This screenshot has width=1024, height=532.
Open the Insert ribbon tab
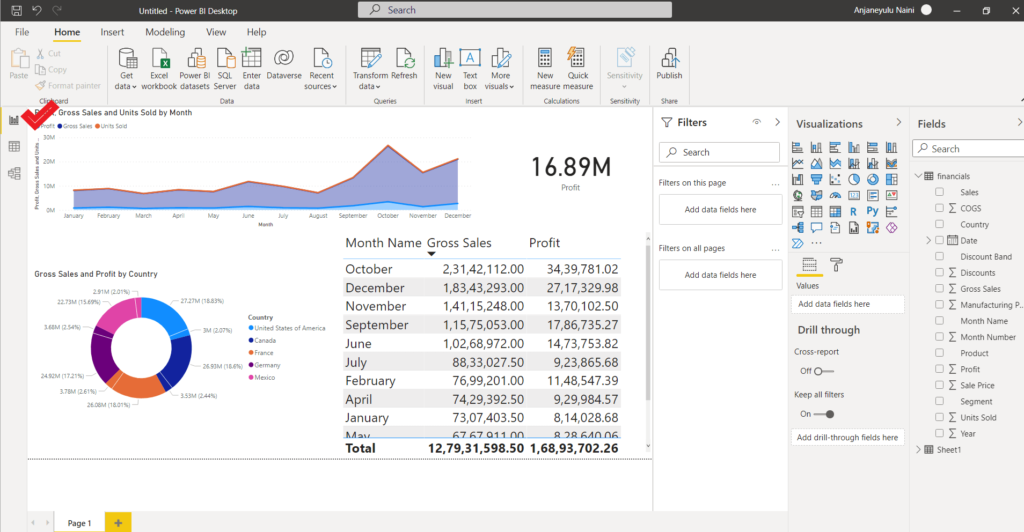(112, 32)
